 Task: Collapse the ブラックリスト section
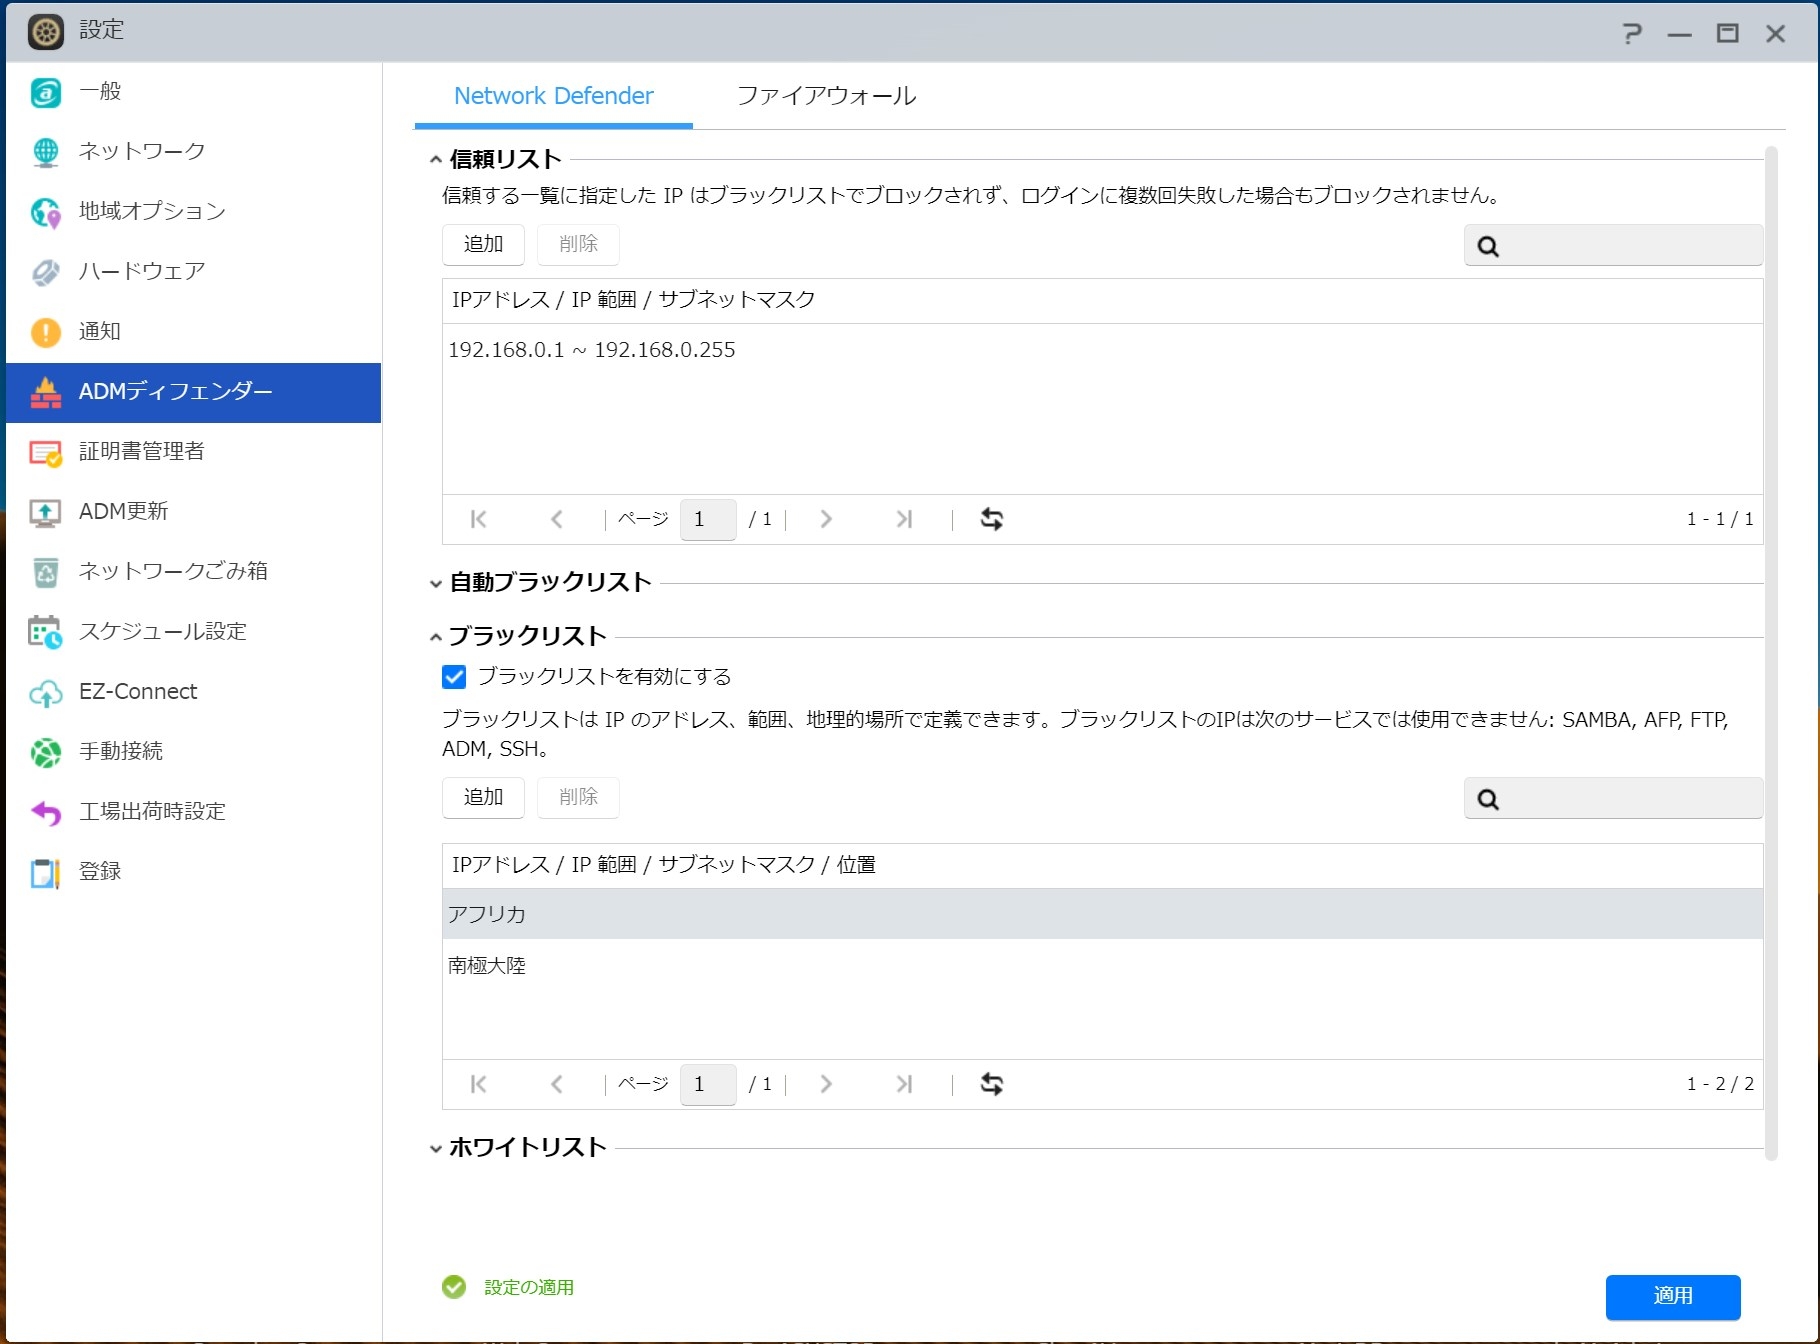[x=436, y=638]
